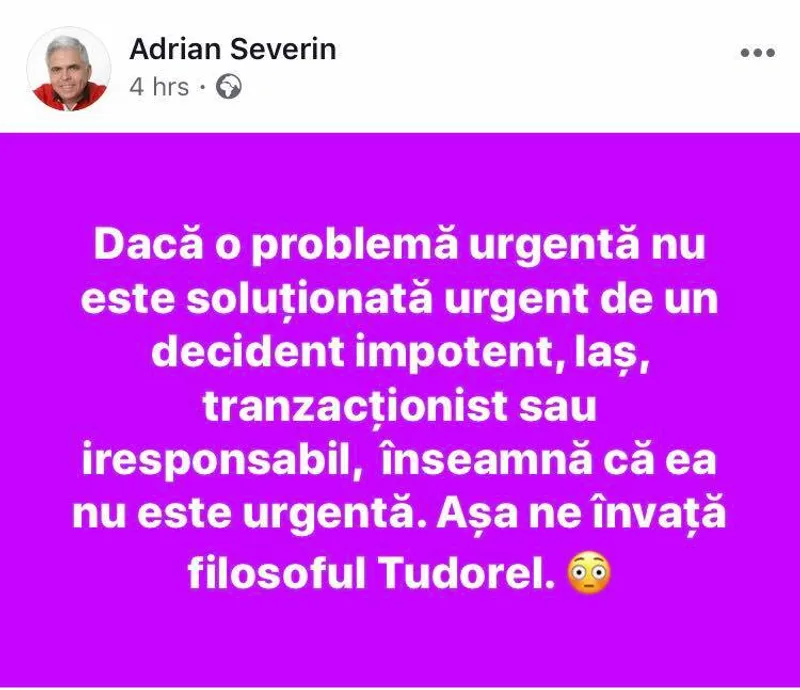Click the line 'decident impotent, laș,'

pos(399,352)
